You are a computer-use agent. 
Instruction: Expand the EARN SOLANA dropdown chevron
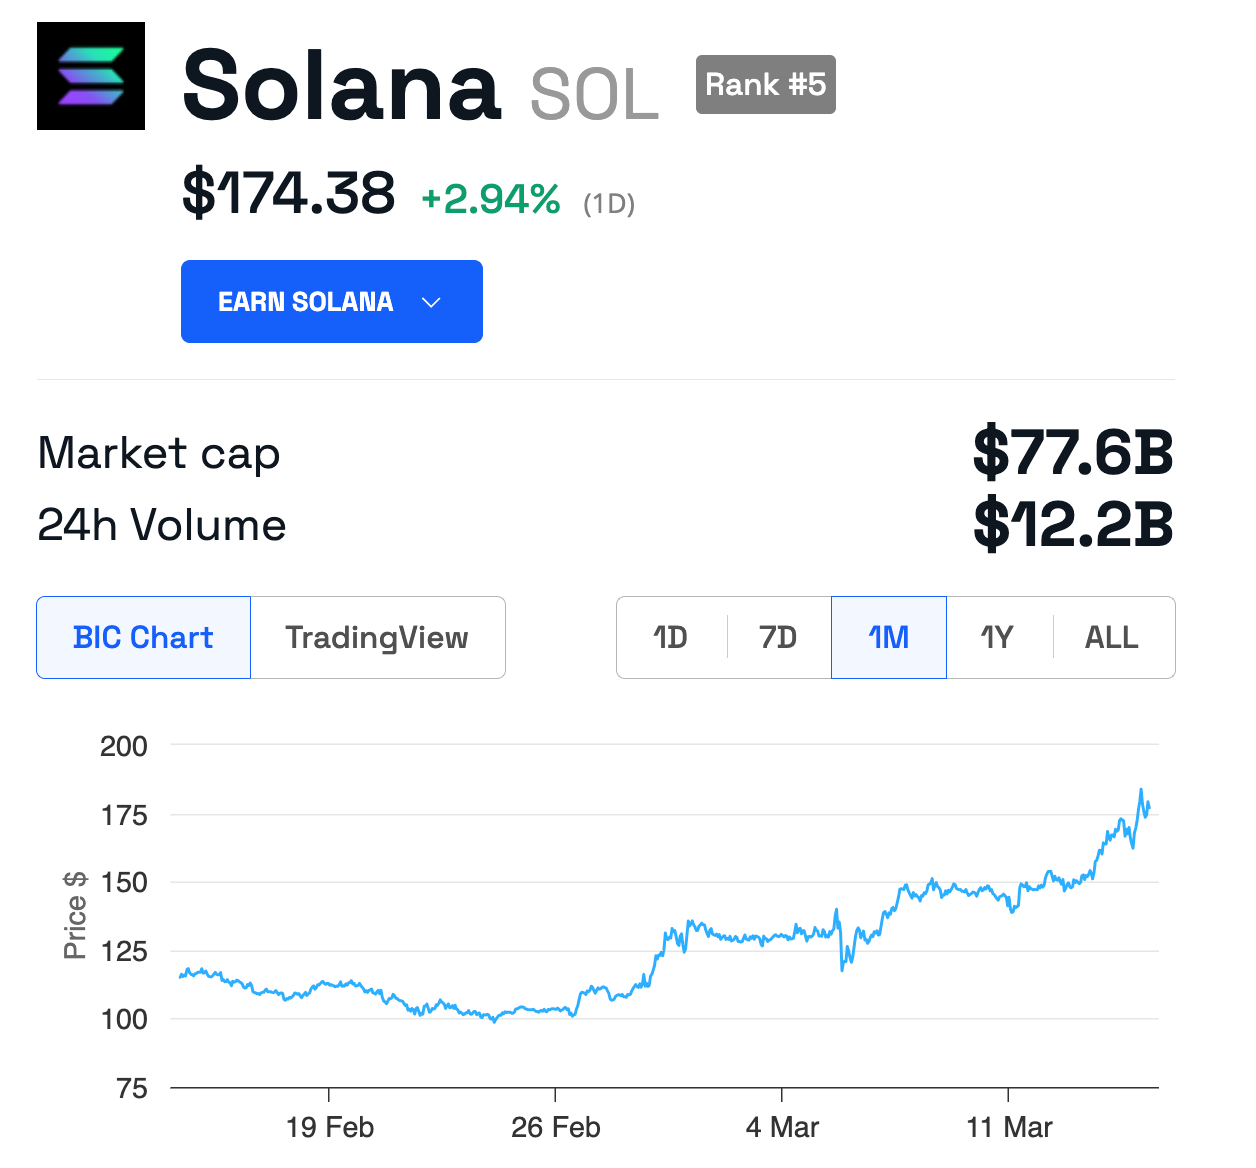point(430,301)
